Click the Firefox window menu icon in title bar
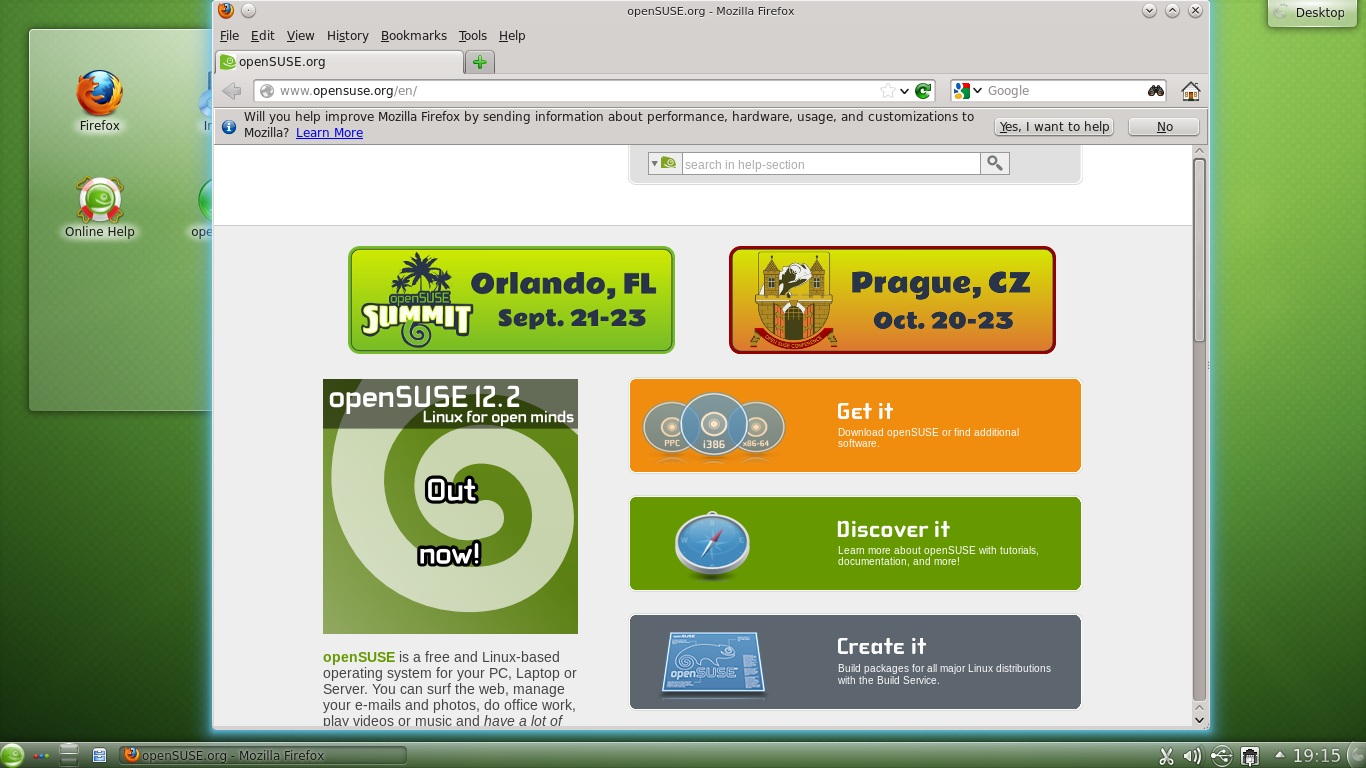 click(226, 11)
